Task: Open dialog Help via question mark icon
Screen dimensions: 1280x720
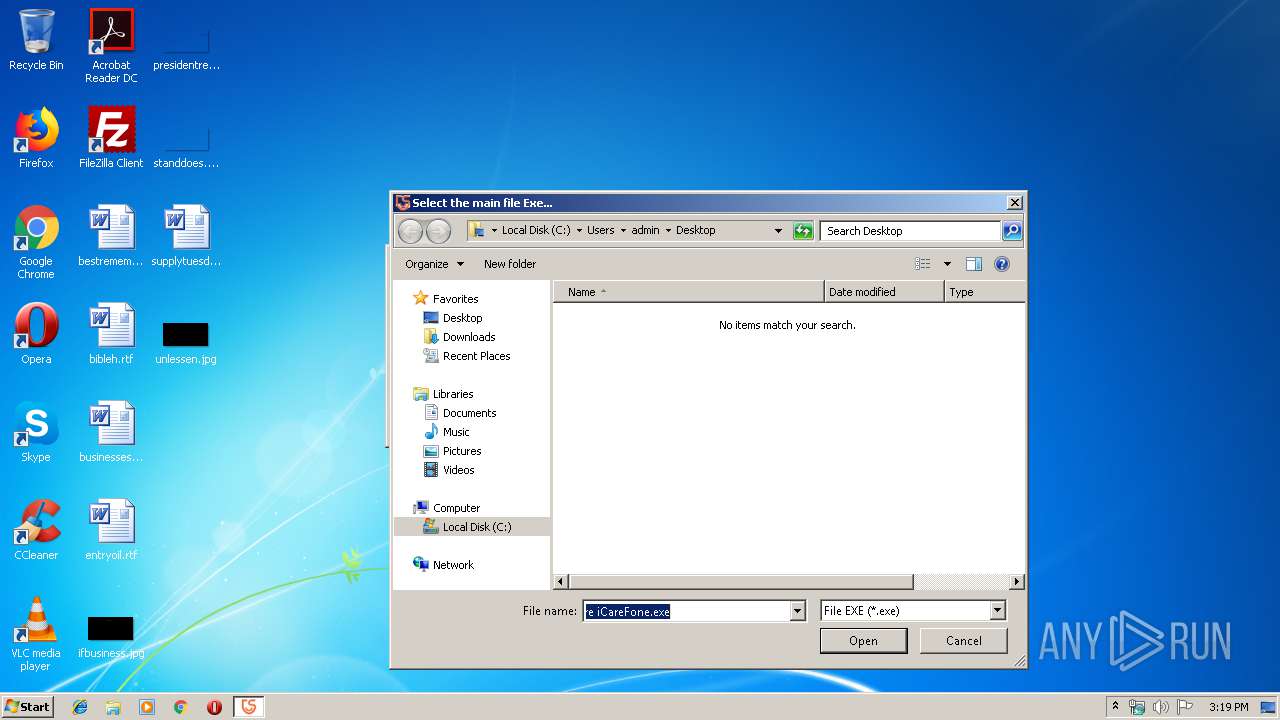Action: (x=1002, y=264)
